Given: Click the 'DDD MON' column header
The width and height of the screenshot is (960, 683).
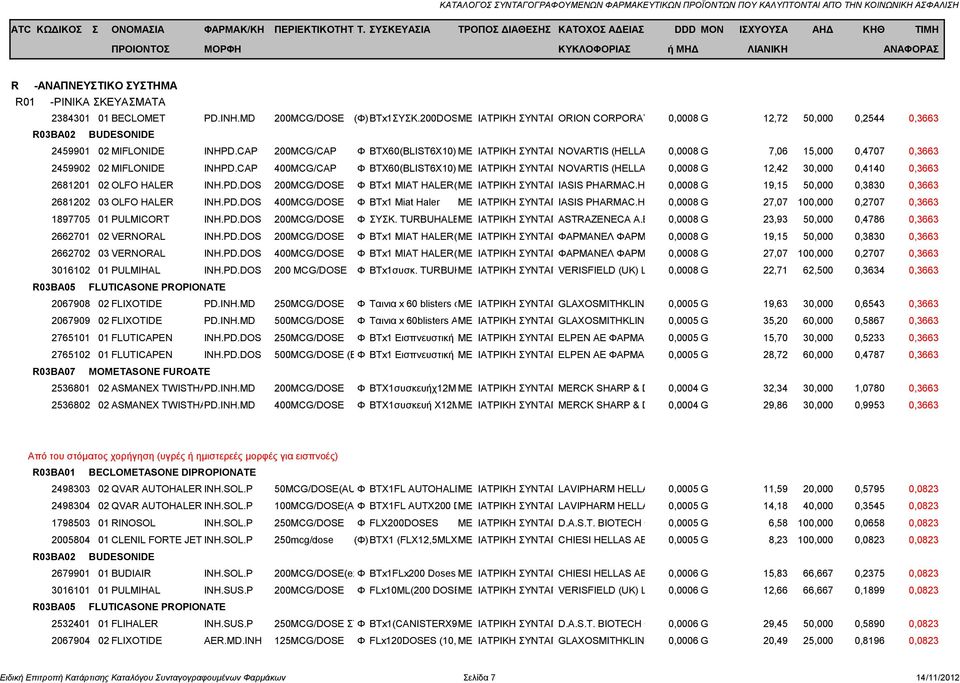Looking at the screenshot, I should point(699,29).
